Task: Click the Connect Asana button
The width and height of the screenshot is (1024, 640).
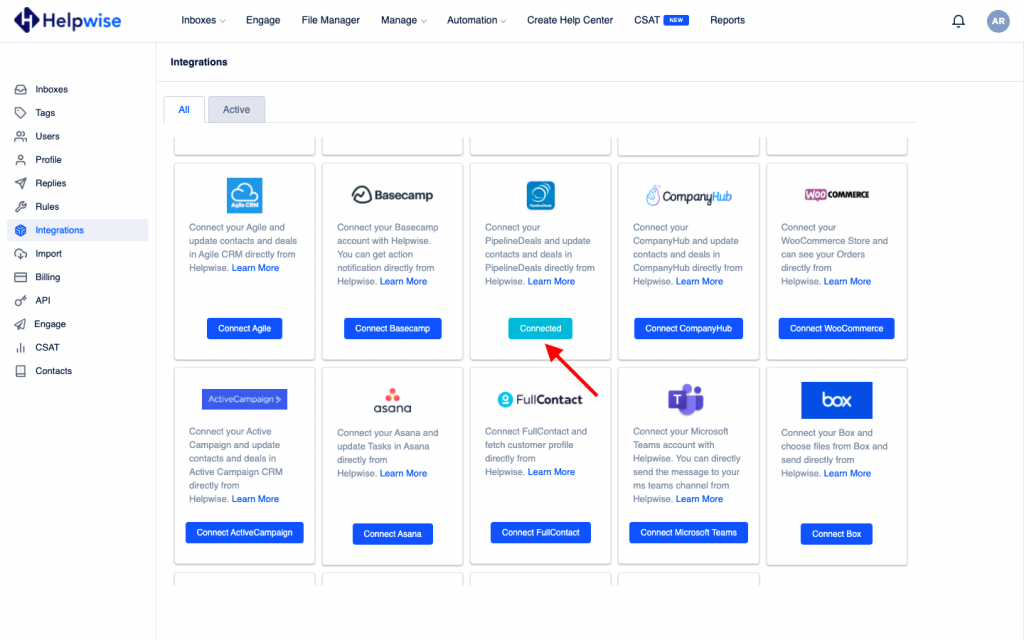Action: [392, 534]
